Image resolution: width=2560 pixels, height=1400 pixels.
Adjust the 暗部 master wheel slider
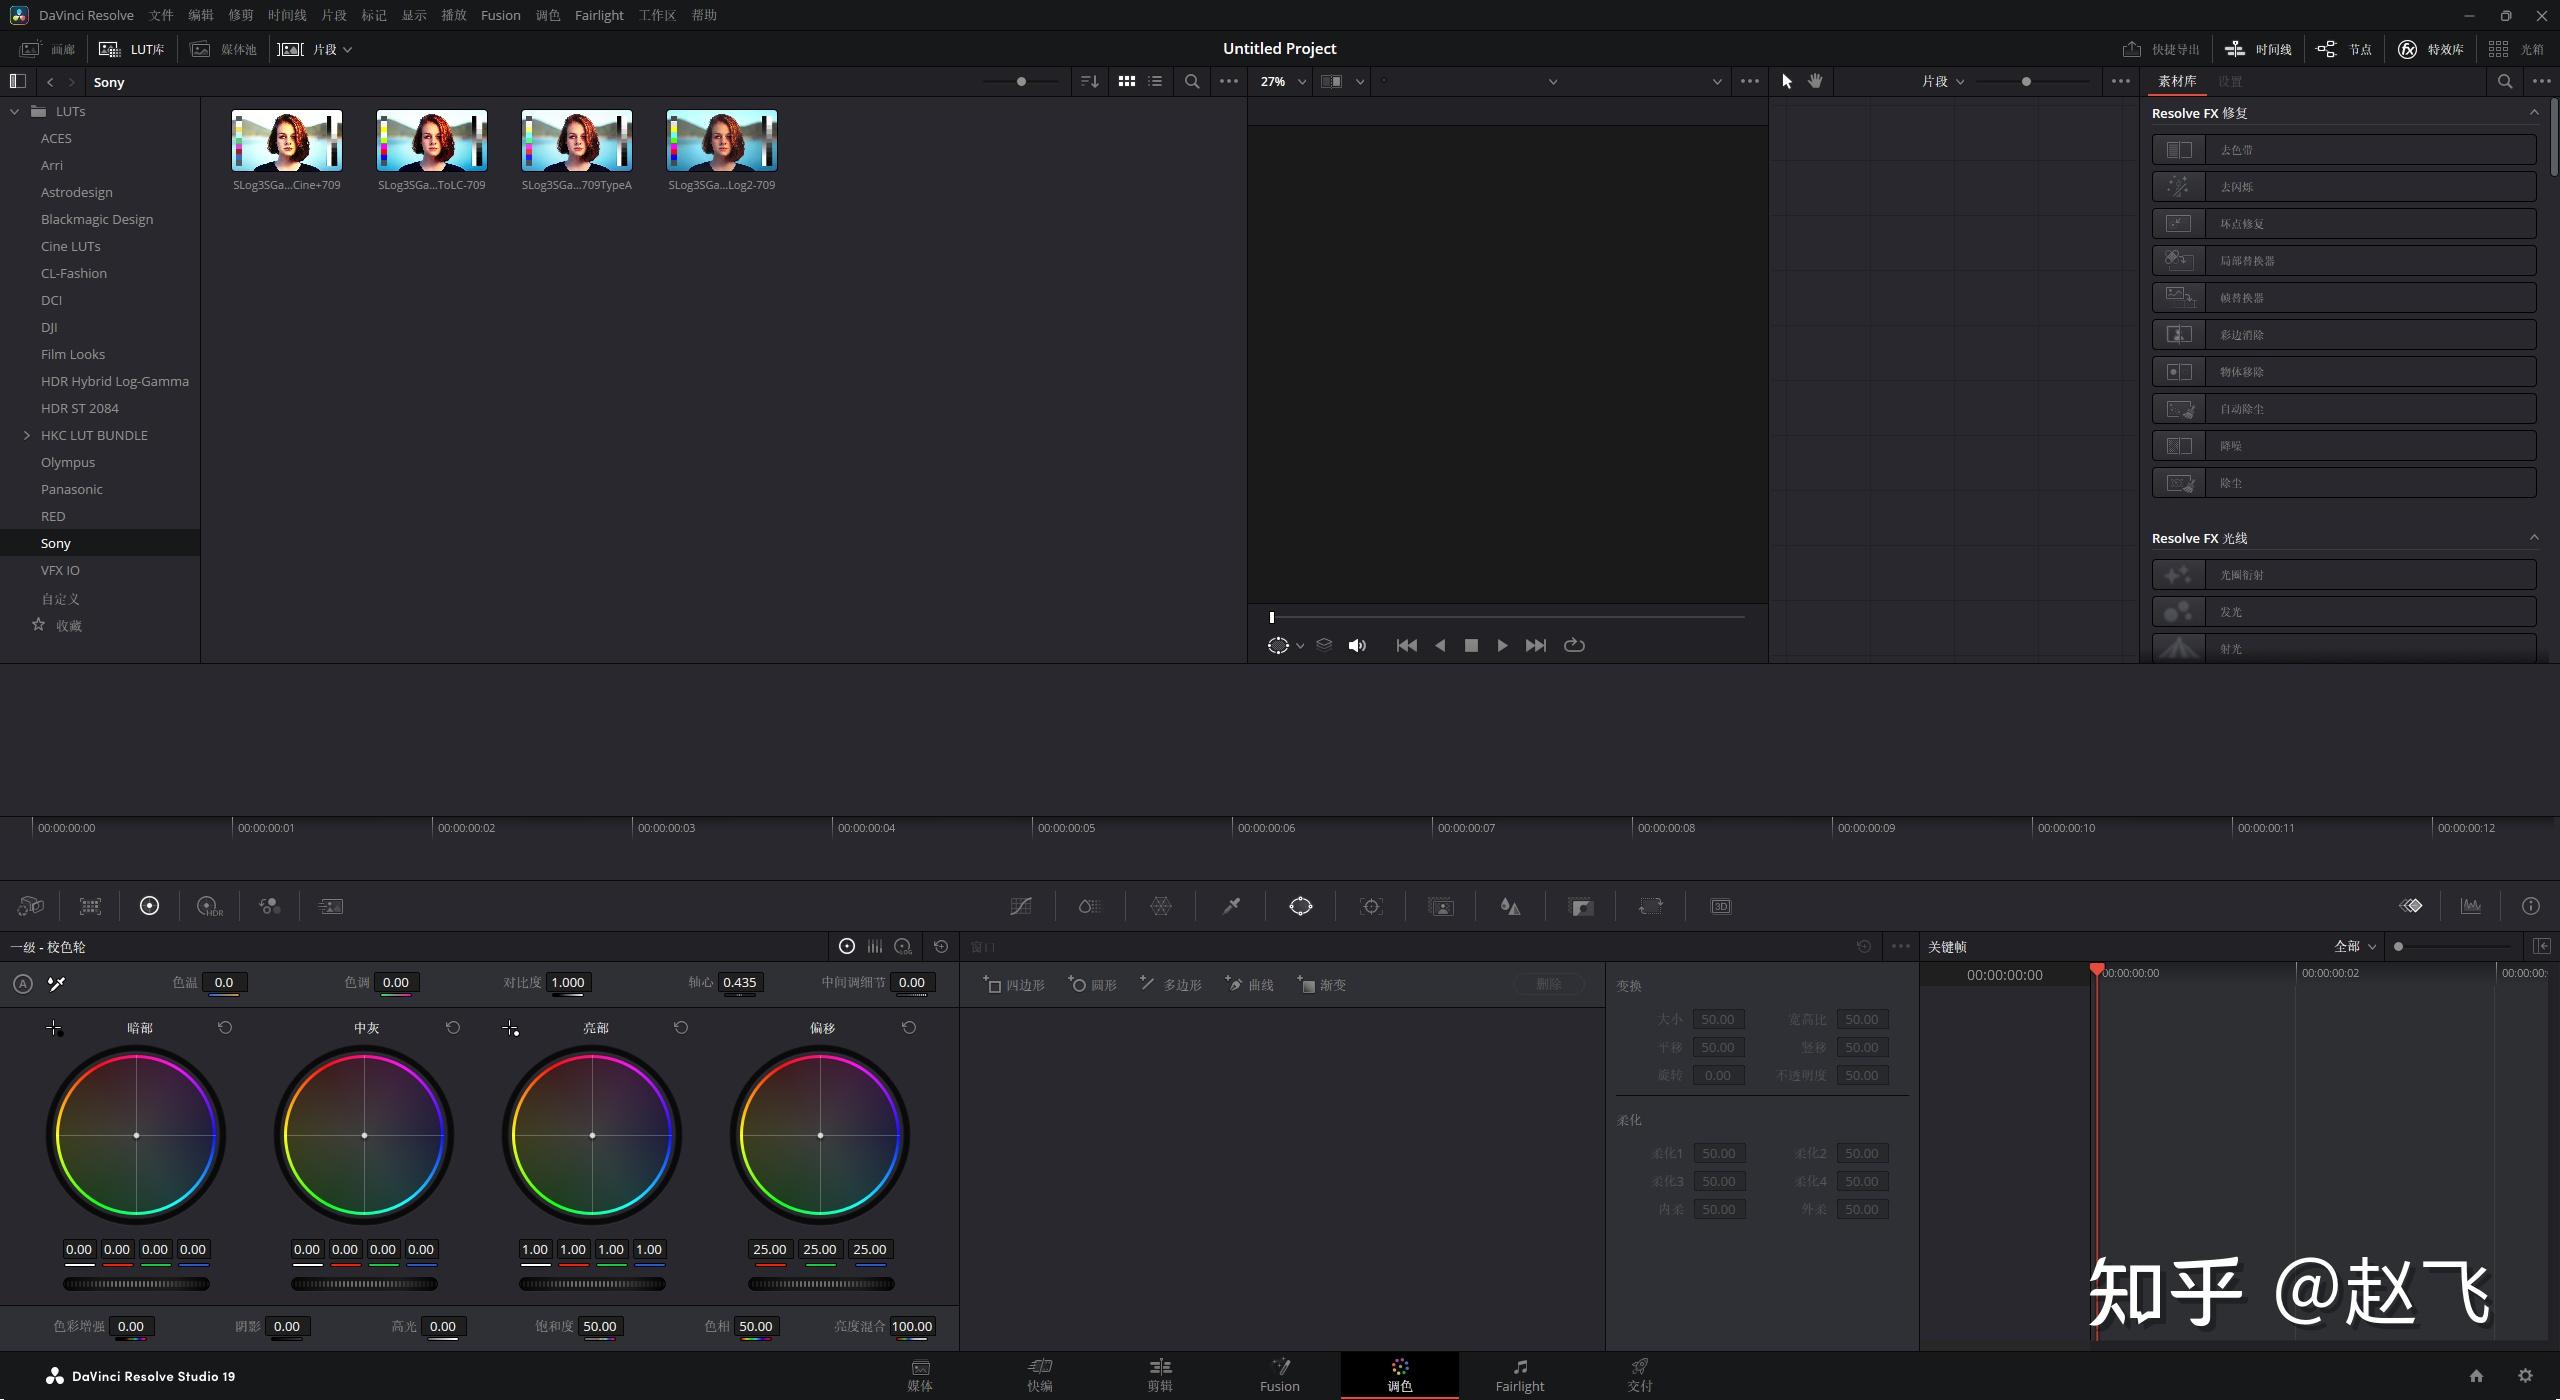coord(136,1284)
